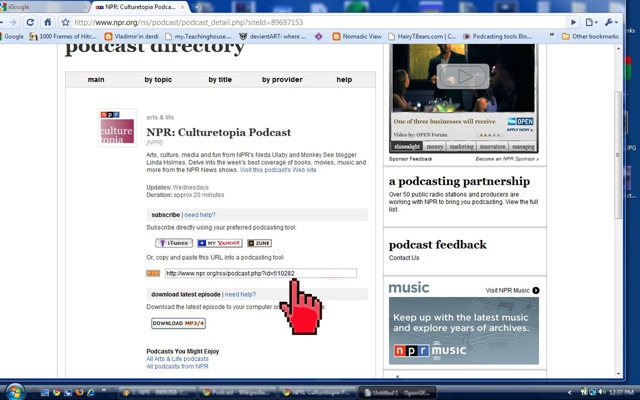Open the 1000 Frames of Hitc... bookmark

pyautogui.click(x=63, y=36)
